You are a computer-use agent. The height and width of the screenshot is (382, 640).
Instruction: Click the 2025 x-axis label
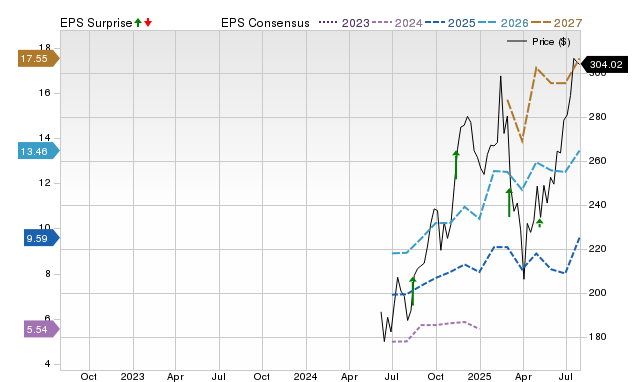(x=479, y=376)
